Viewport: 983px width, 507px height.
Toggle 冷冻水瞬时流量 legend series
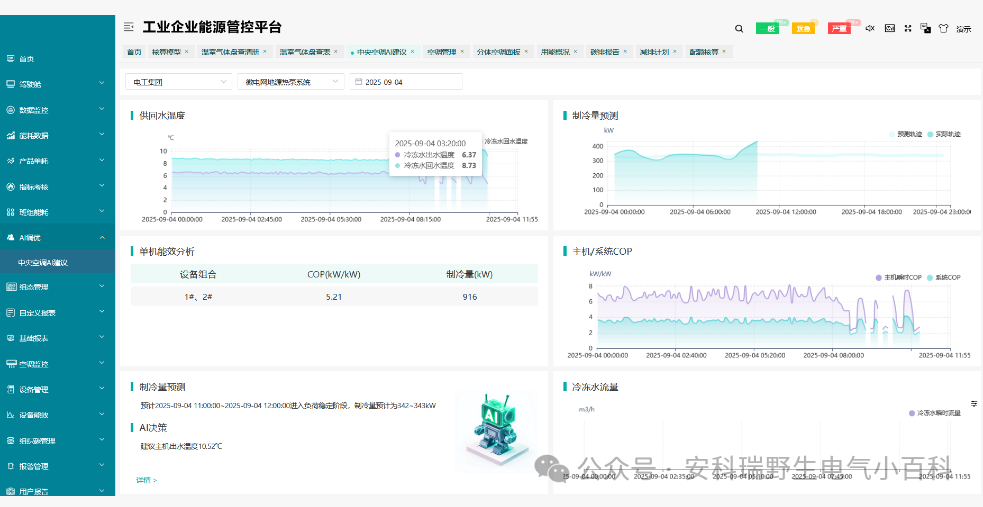point(935,414)
